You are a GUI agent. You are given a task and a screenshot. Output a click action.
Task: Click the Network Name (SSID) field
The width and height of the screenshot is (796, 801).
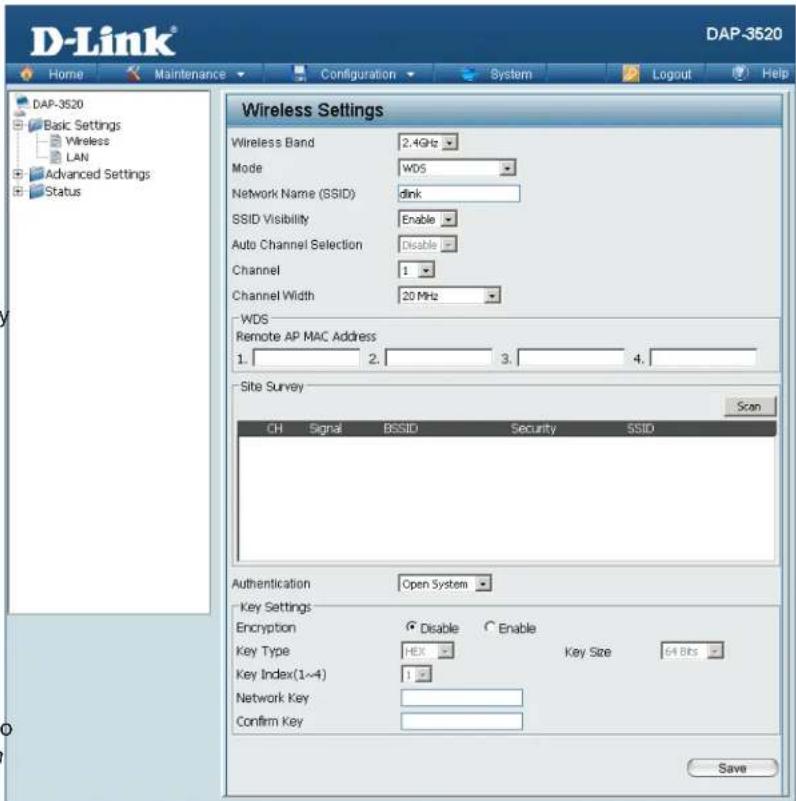[x=459, y=194]
